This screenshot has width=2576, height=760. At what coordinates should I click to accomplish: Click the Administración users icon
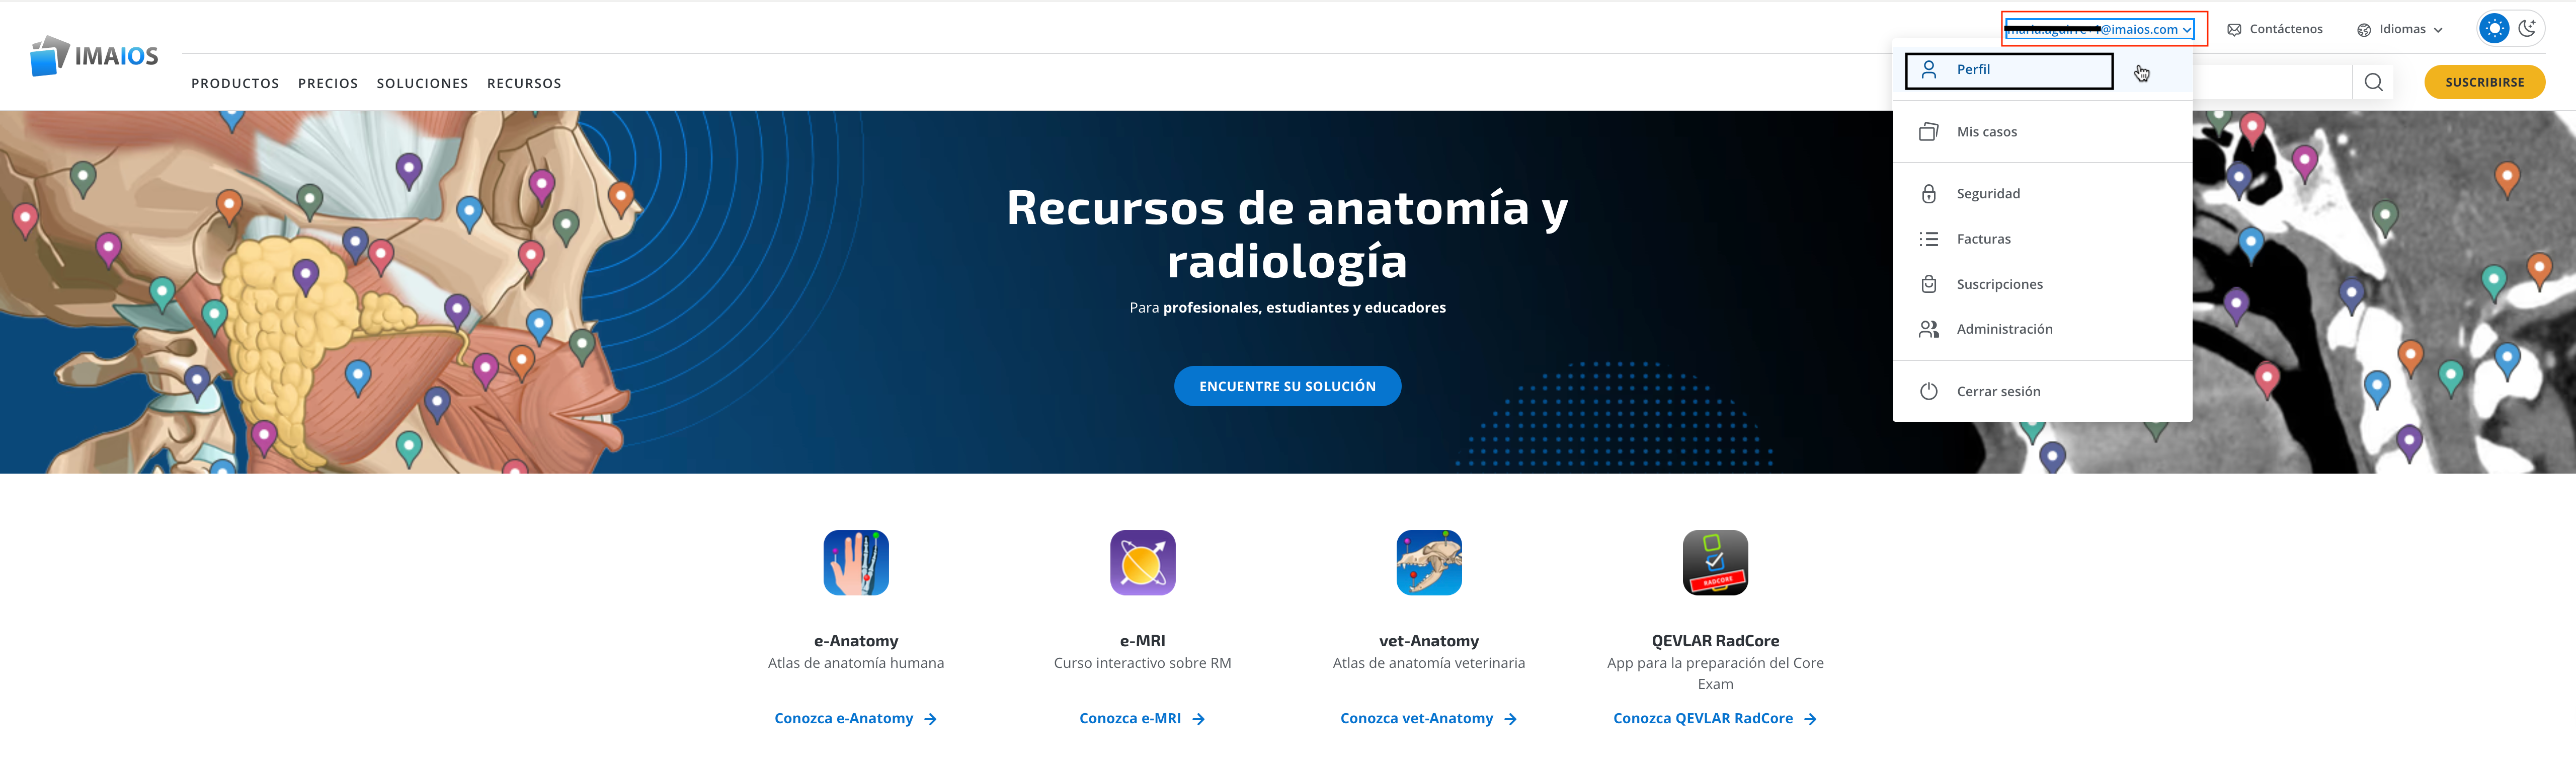tap(1929, 329)
